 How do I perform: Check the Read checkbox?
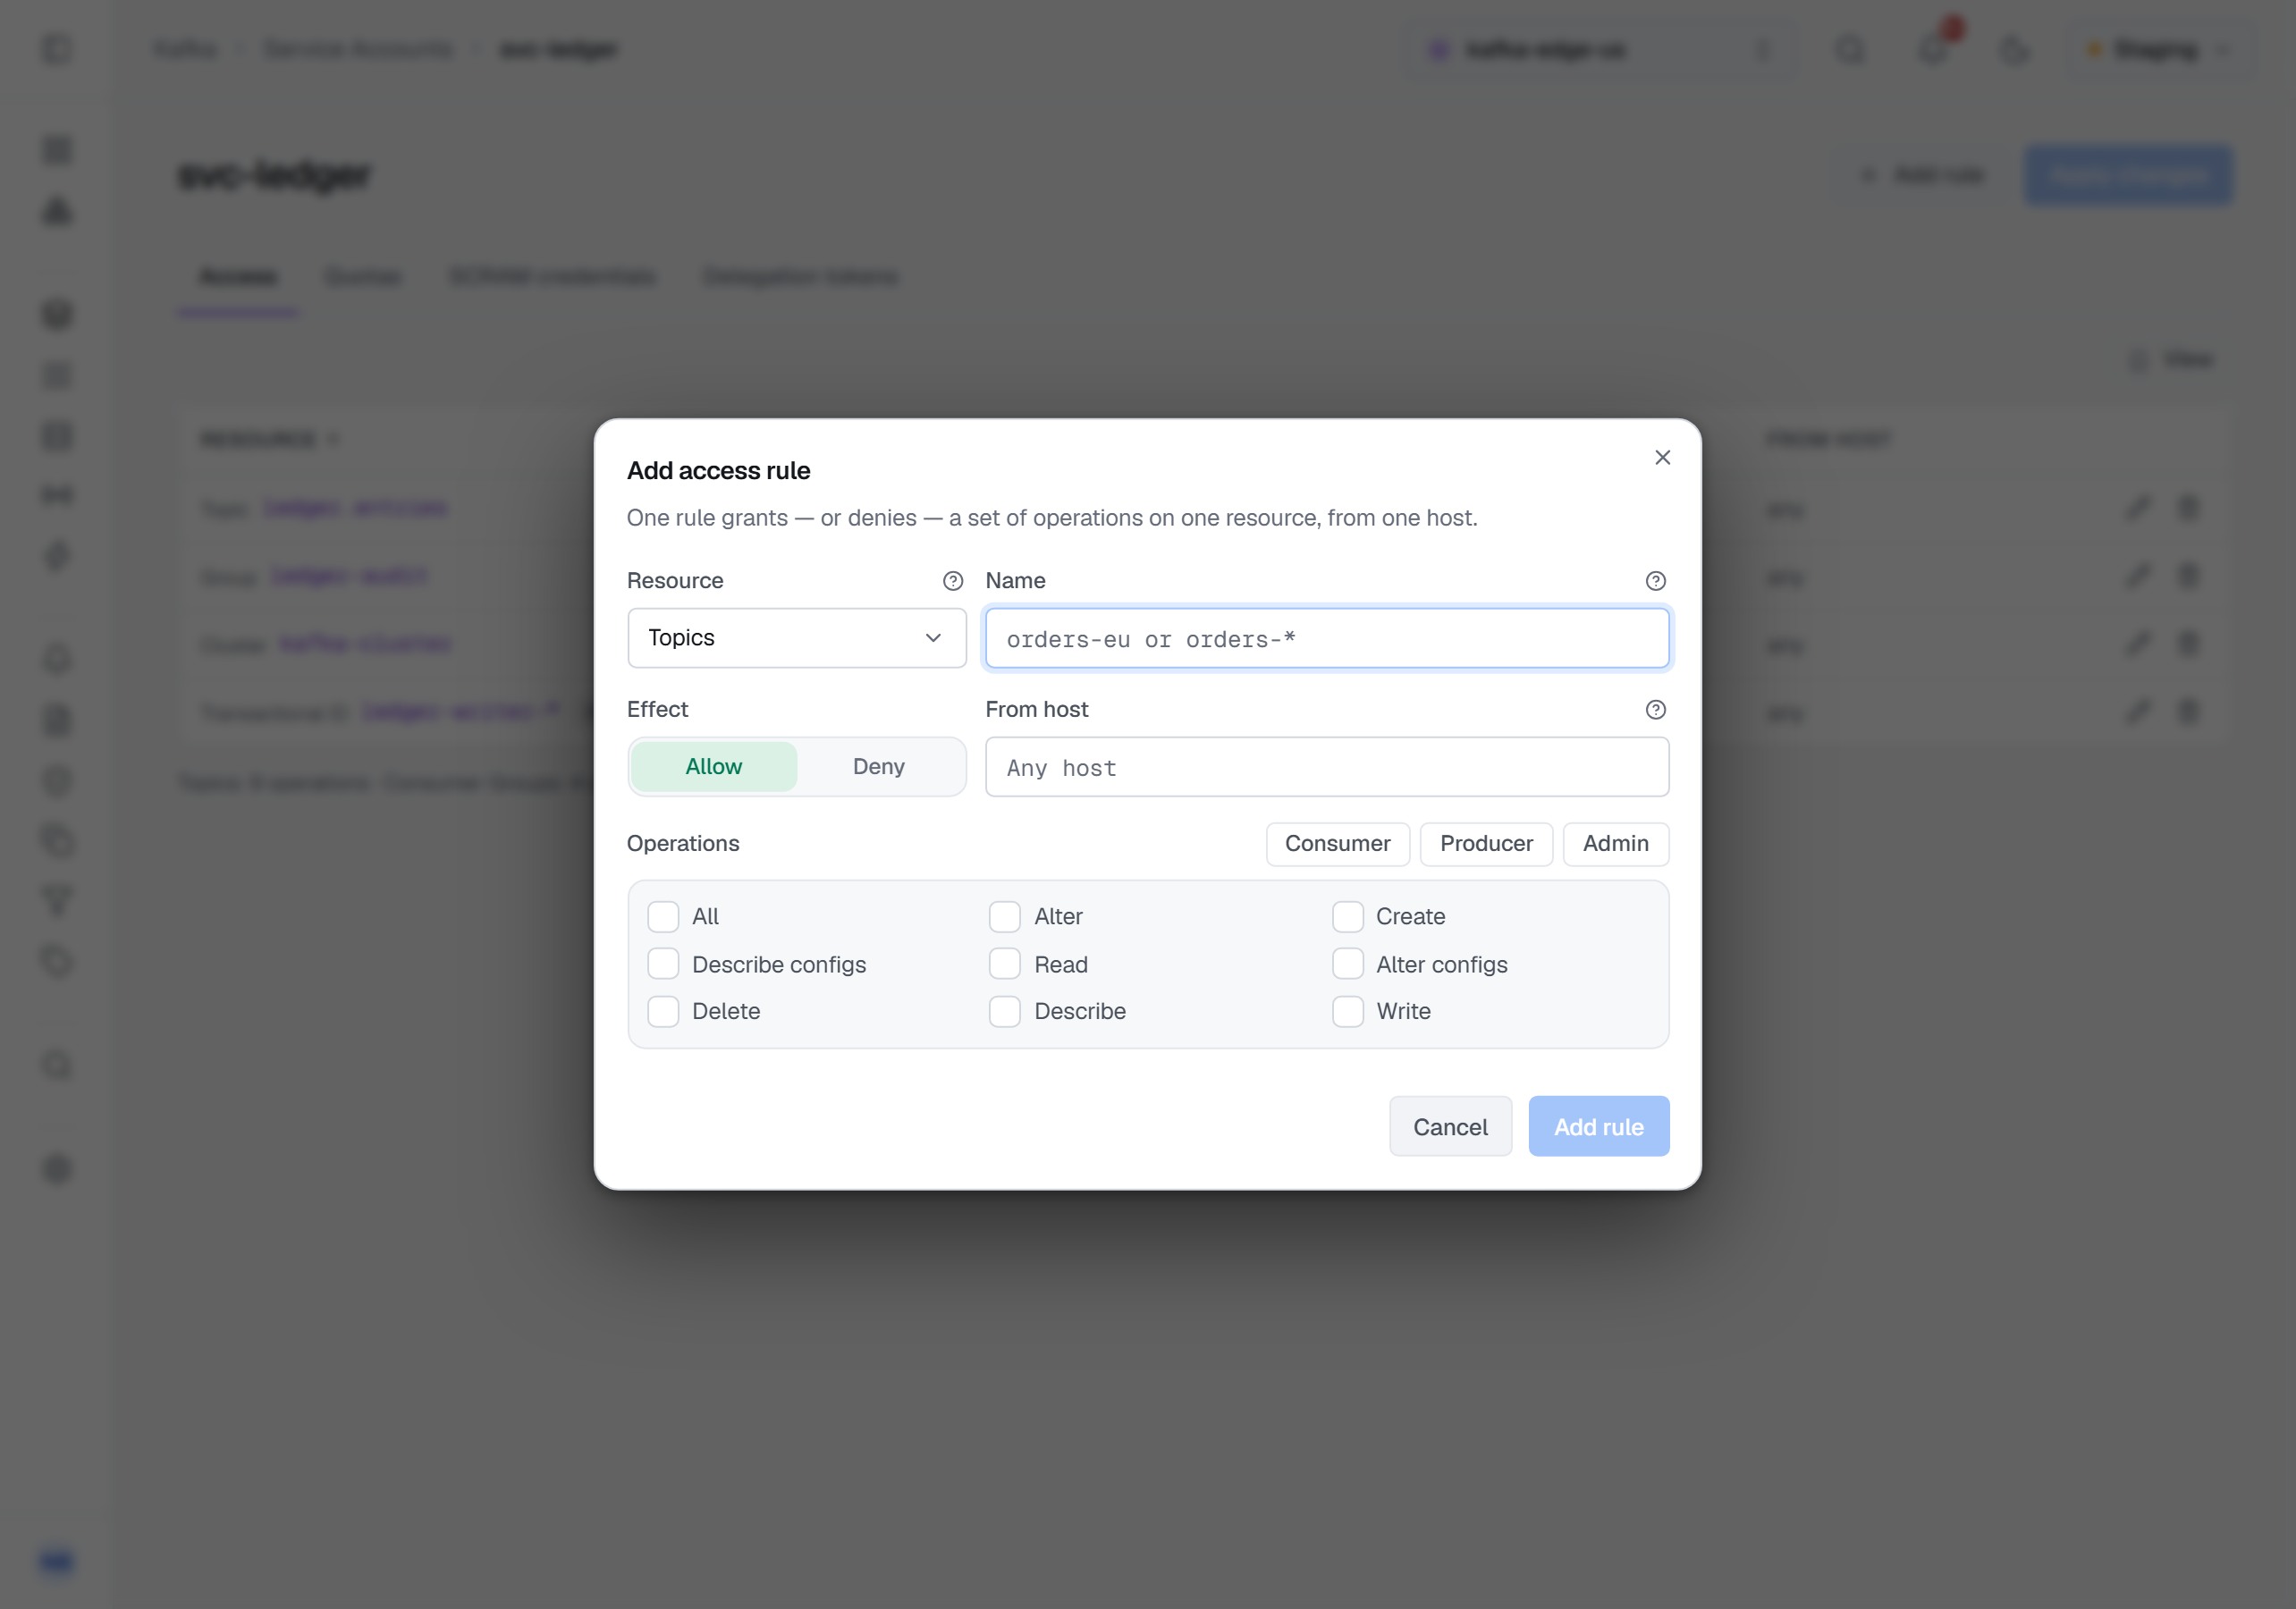[x=1005, y=965]
